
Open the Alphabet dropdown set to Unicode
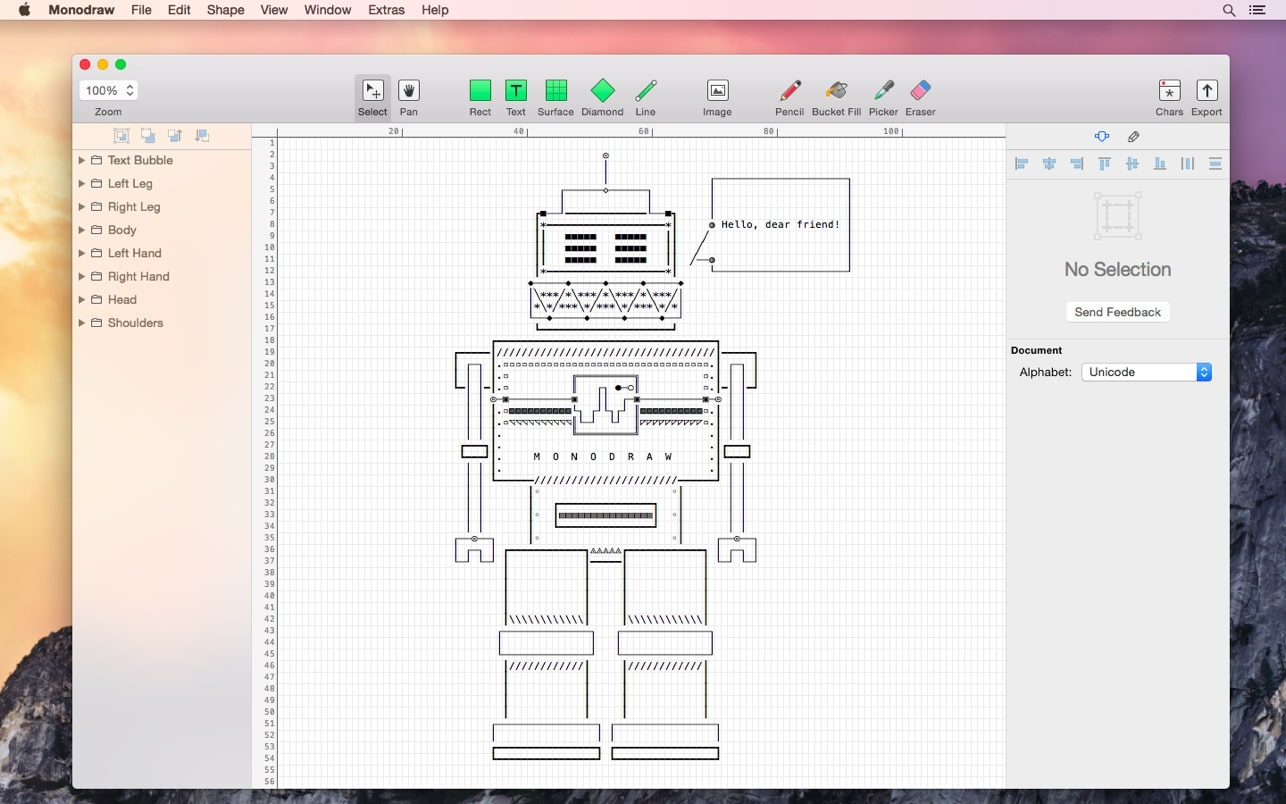point(1146,371)
